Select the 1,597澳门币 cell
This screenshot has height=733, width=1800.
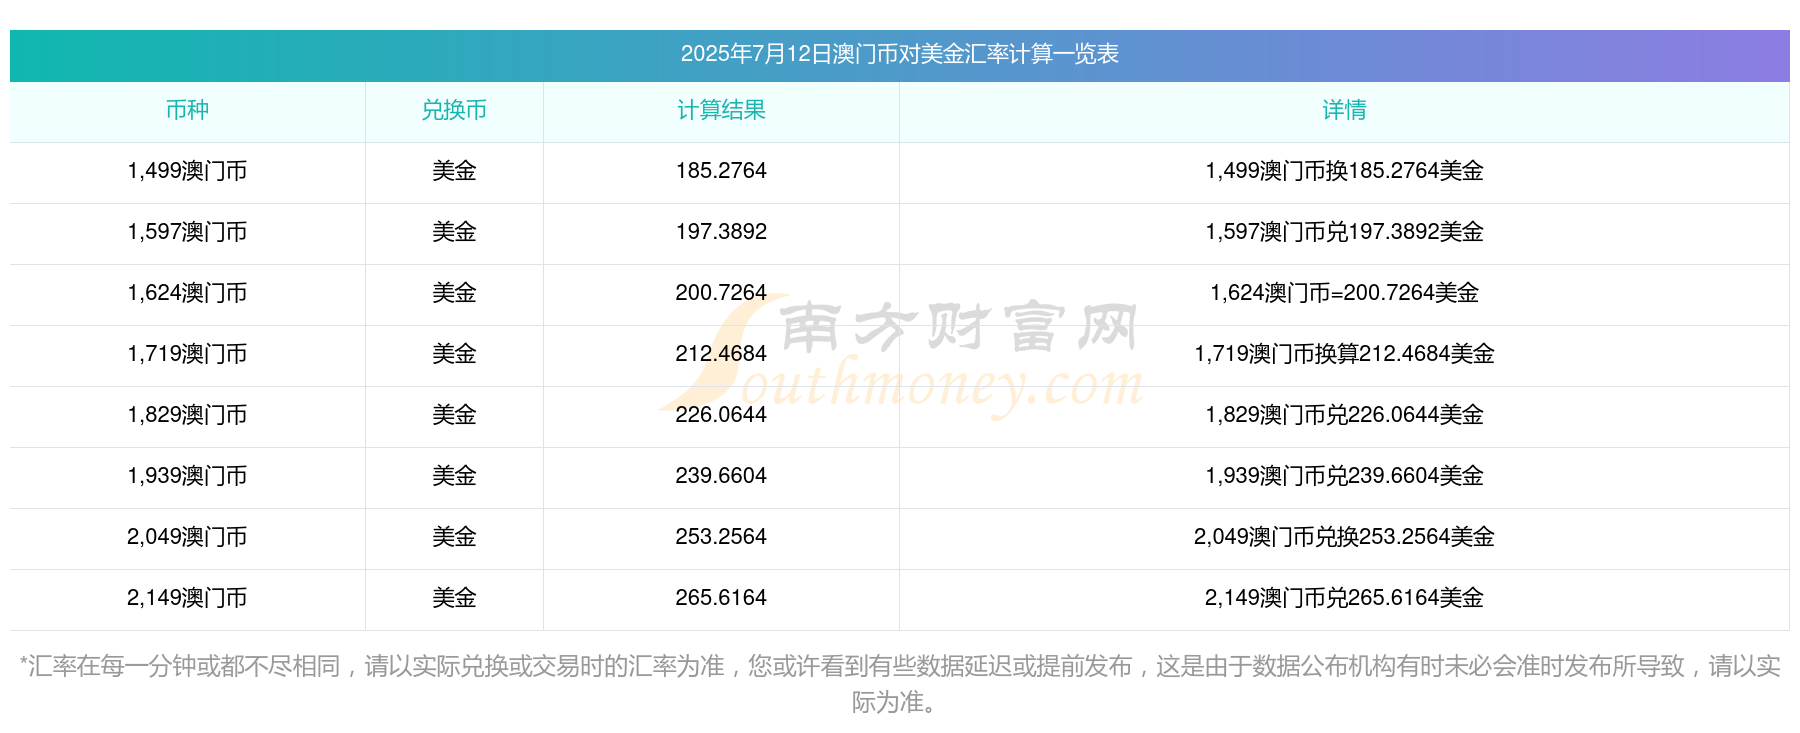[x=187, y=232]
